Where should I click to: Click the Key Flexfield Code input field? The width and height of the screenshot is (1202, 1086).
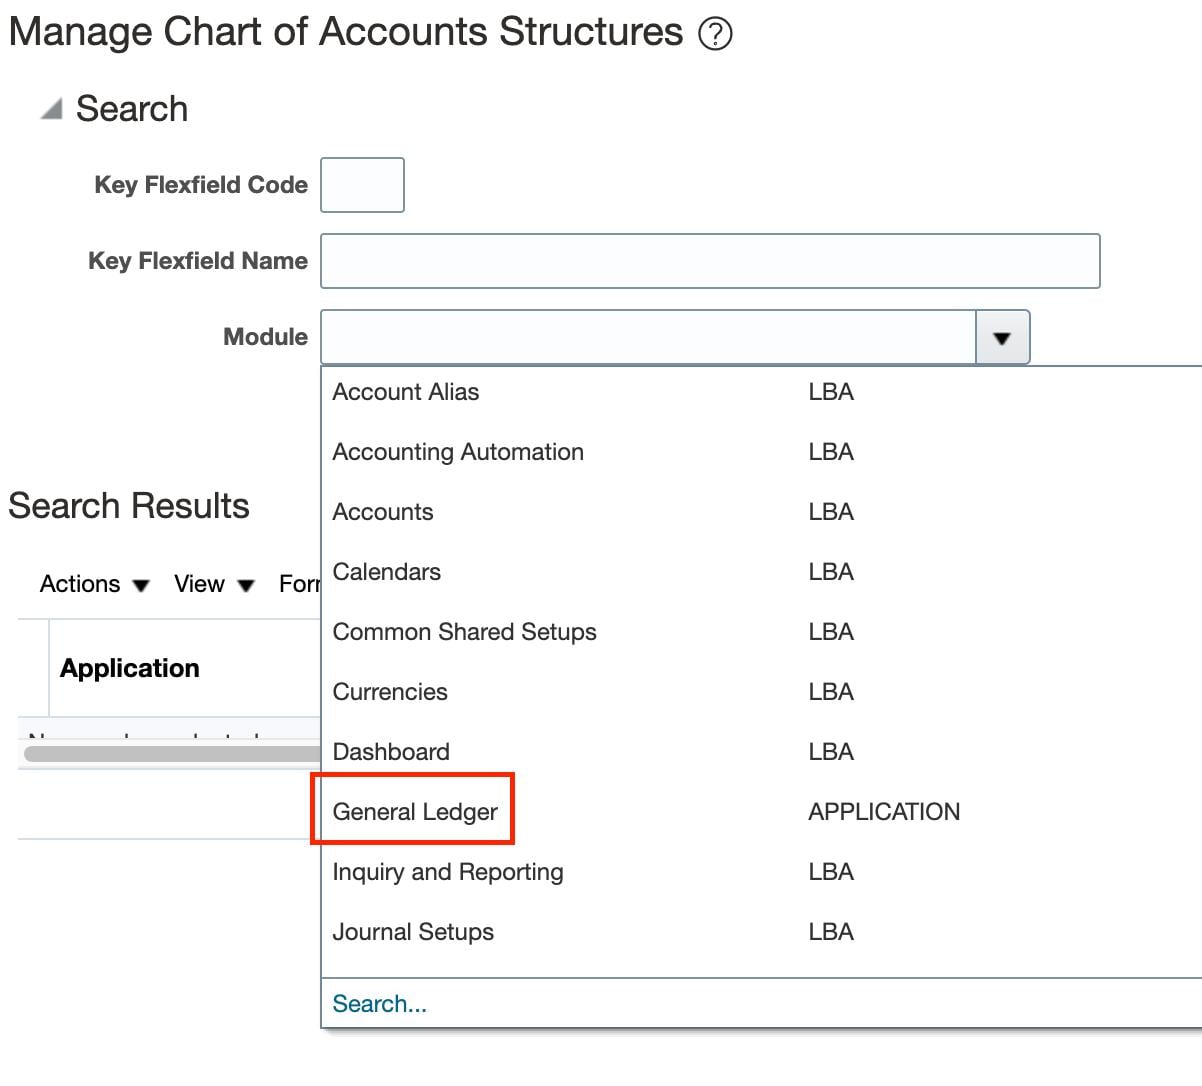[x=362, y=185]
